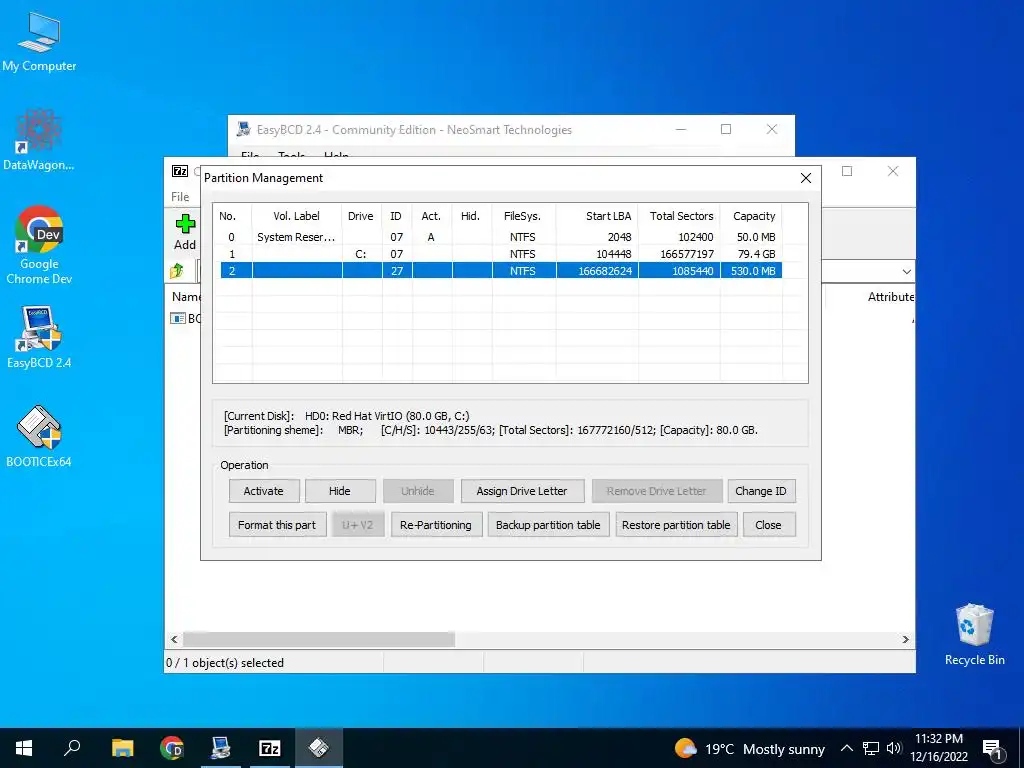Open BOOTICEx64 desktop shortcut
Screen dimensions: 1024x768
click(x=39, y=436)
